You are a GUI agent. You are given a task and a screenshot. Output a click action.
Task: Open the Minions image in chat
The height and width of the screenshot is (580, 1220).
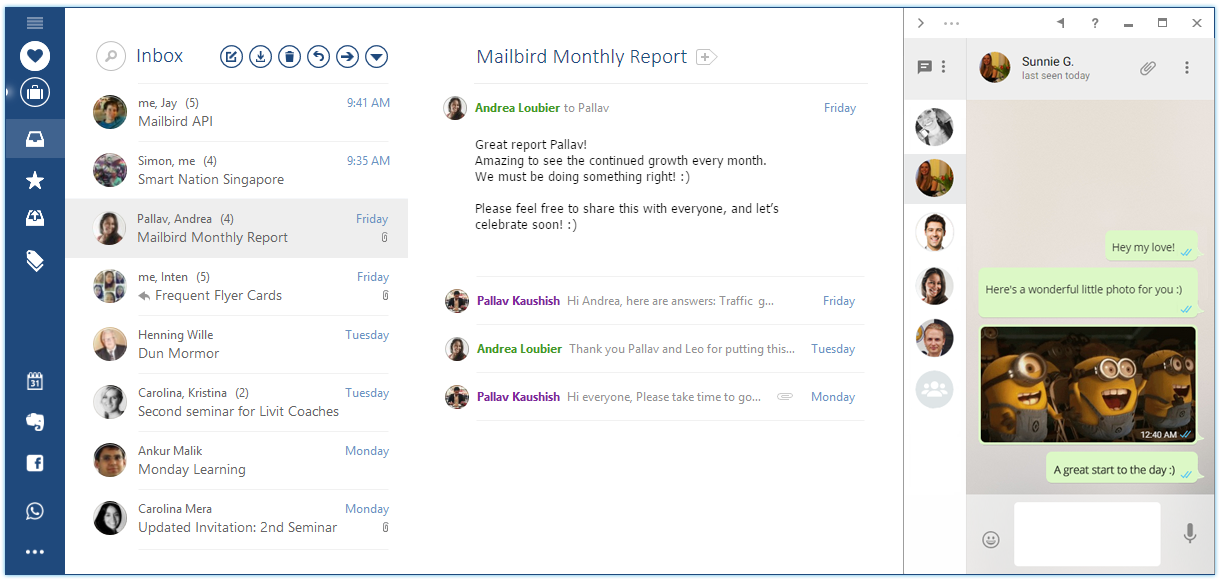click(1088, 385)
